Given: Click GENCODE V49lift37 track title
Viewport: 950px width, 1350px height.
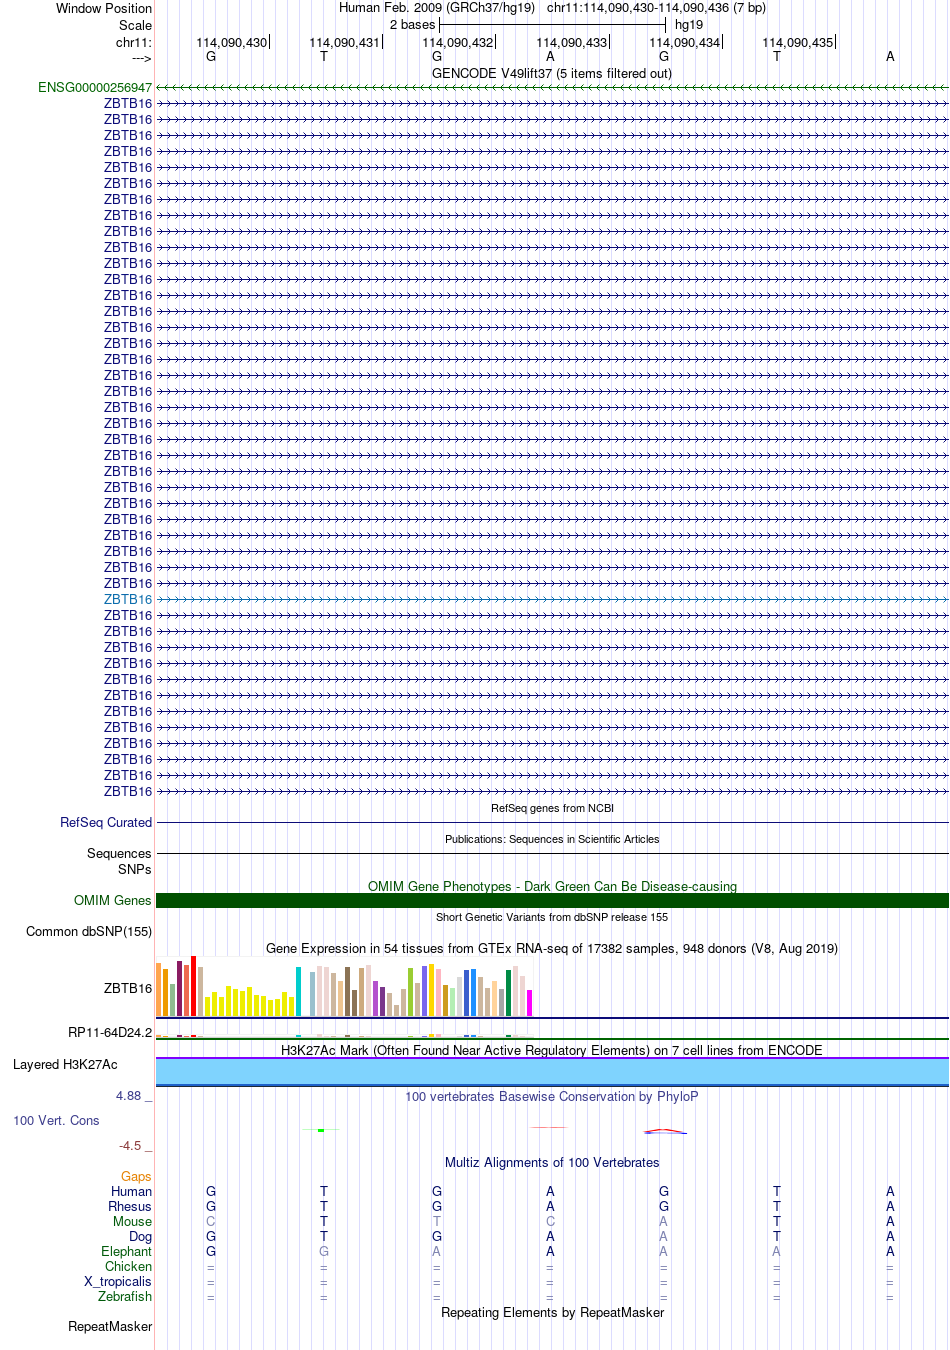Looking at the screenshot, I should coord(552,74).
